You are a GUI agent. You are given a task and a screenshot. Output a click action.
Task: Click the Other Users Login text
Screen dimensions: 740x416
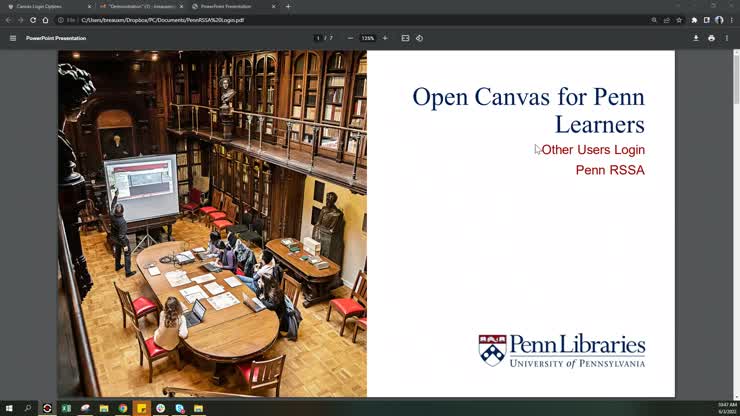pos(592,150)
